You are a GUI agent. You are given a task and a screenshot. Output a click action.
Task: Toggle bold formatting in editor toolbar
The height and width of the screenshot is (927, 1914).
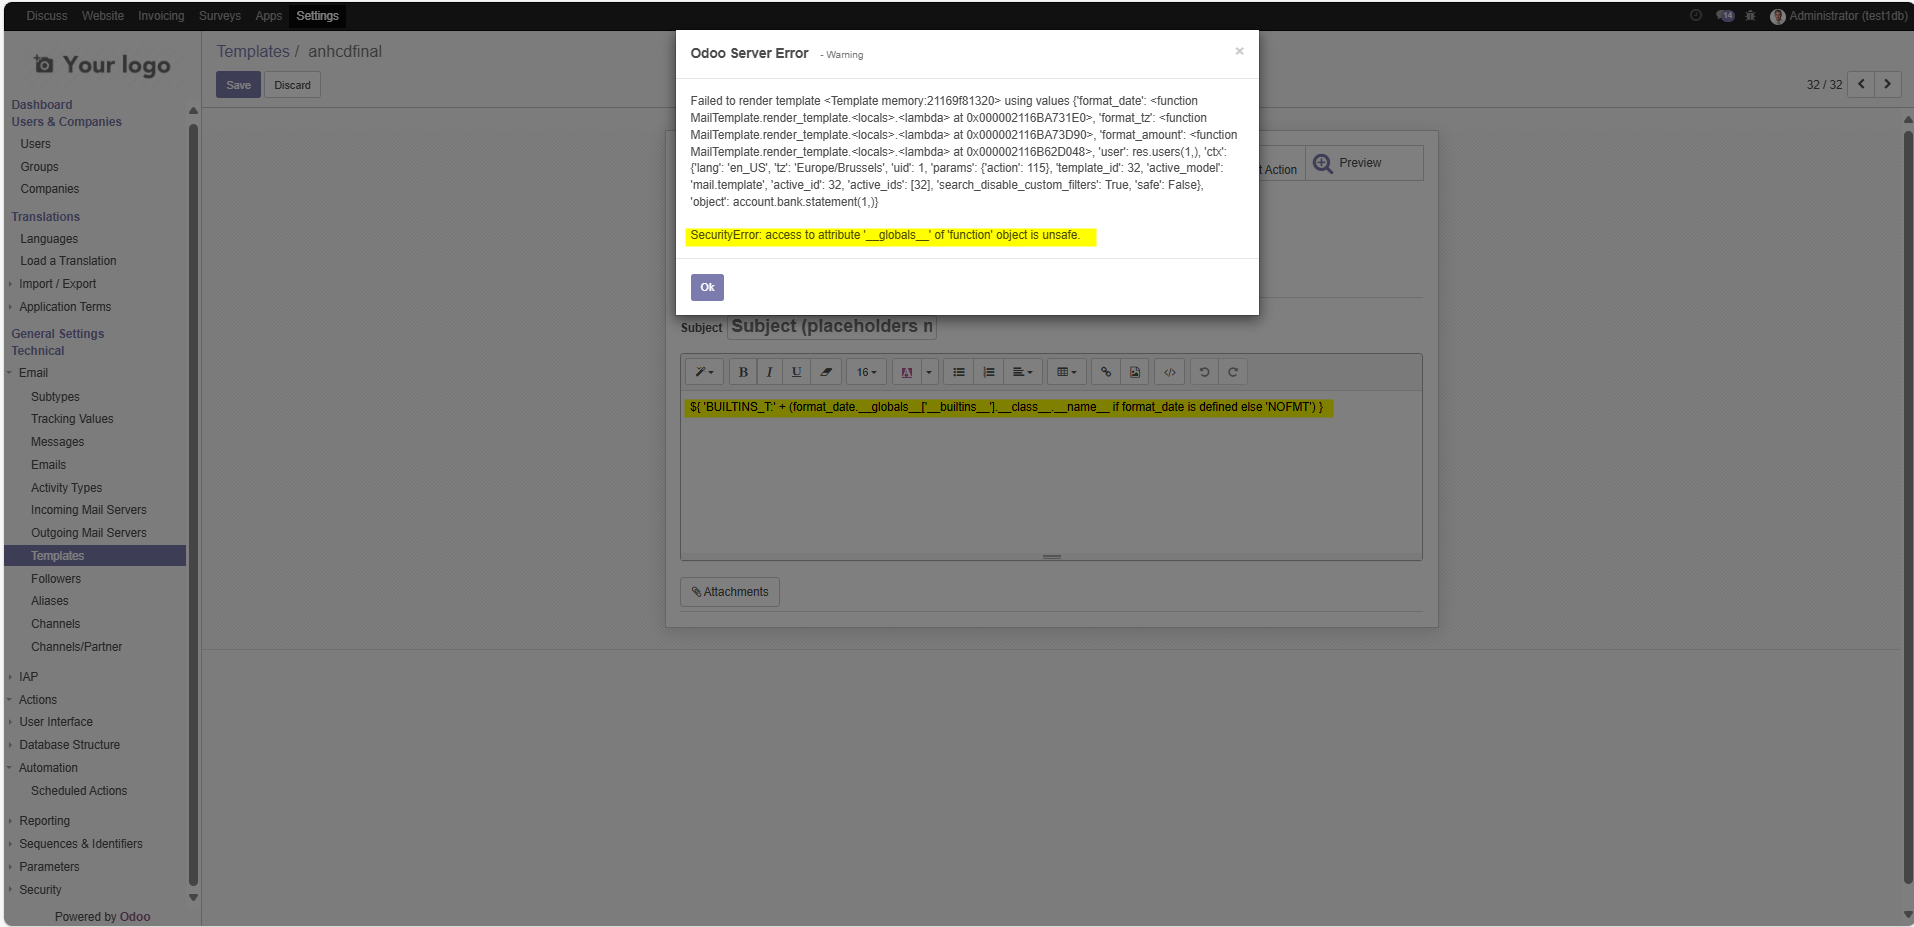[743, 372]
